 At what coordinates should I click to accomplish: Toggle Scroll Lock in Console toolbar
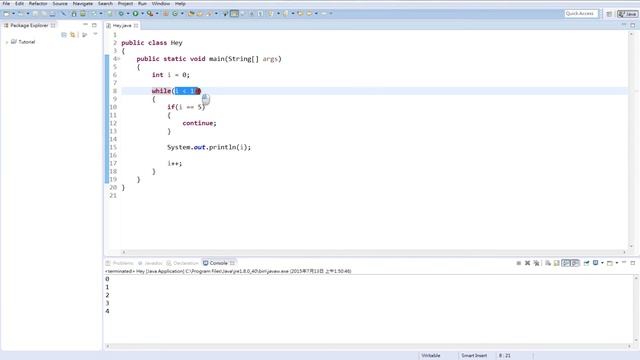pos(556,263)
